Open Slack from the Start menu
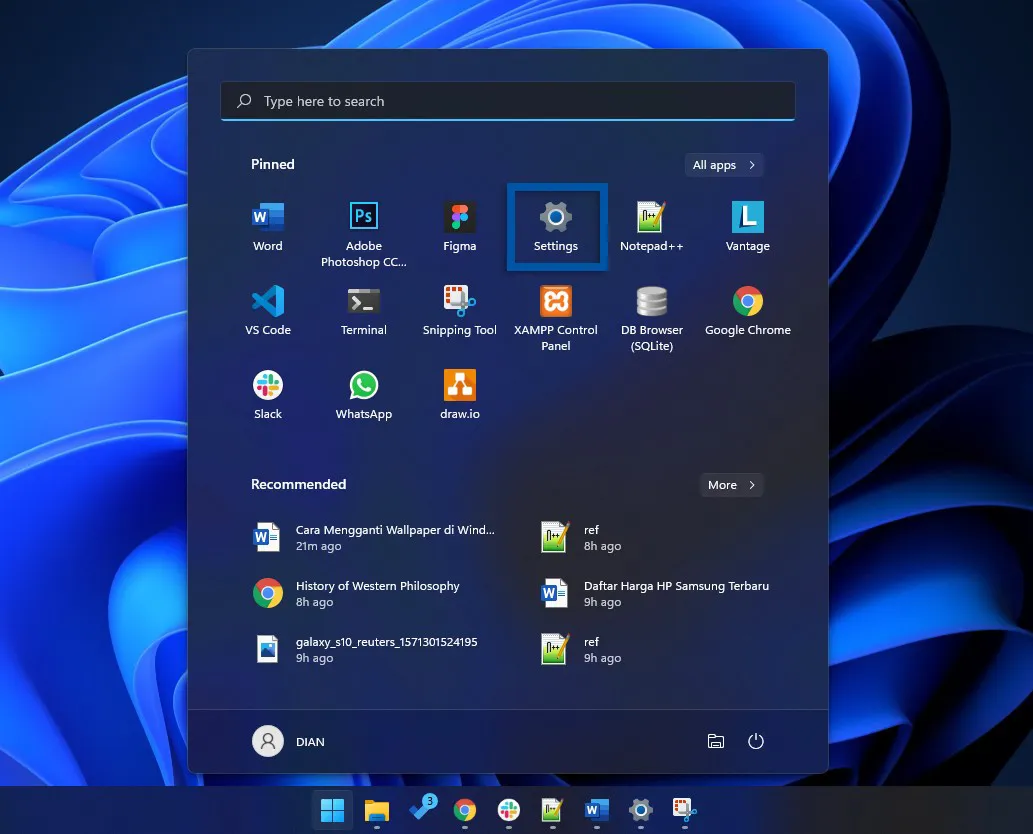 tap(267, 384)
